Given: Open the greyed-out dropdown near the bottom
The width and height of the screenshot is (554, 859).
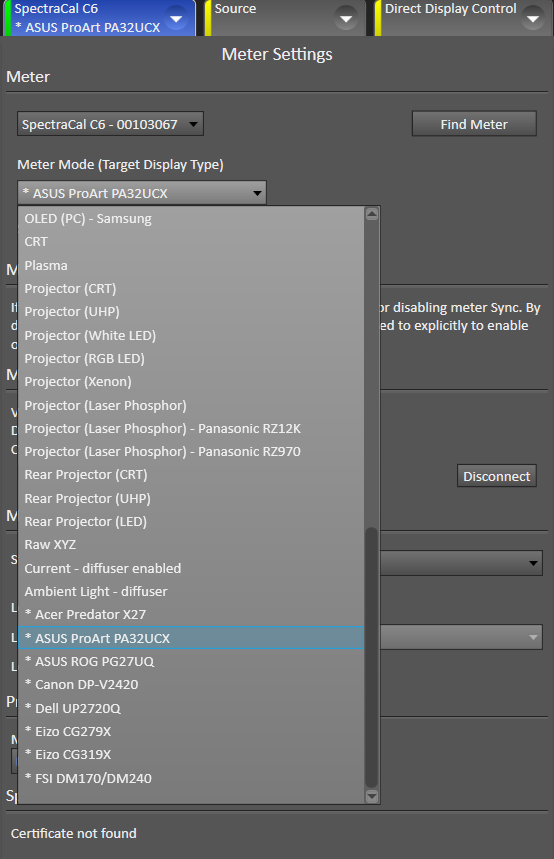Looking at the screenshot, I should [461, 637].
